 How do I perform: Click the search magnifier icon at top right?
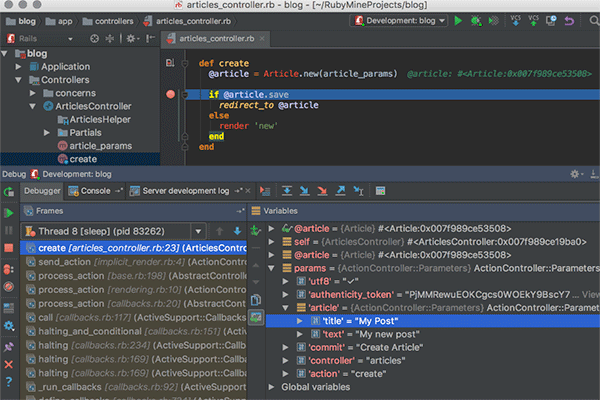[x=593, y=21]
